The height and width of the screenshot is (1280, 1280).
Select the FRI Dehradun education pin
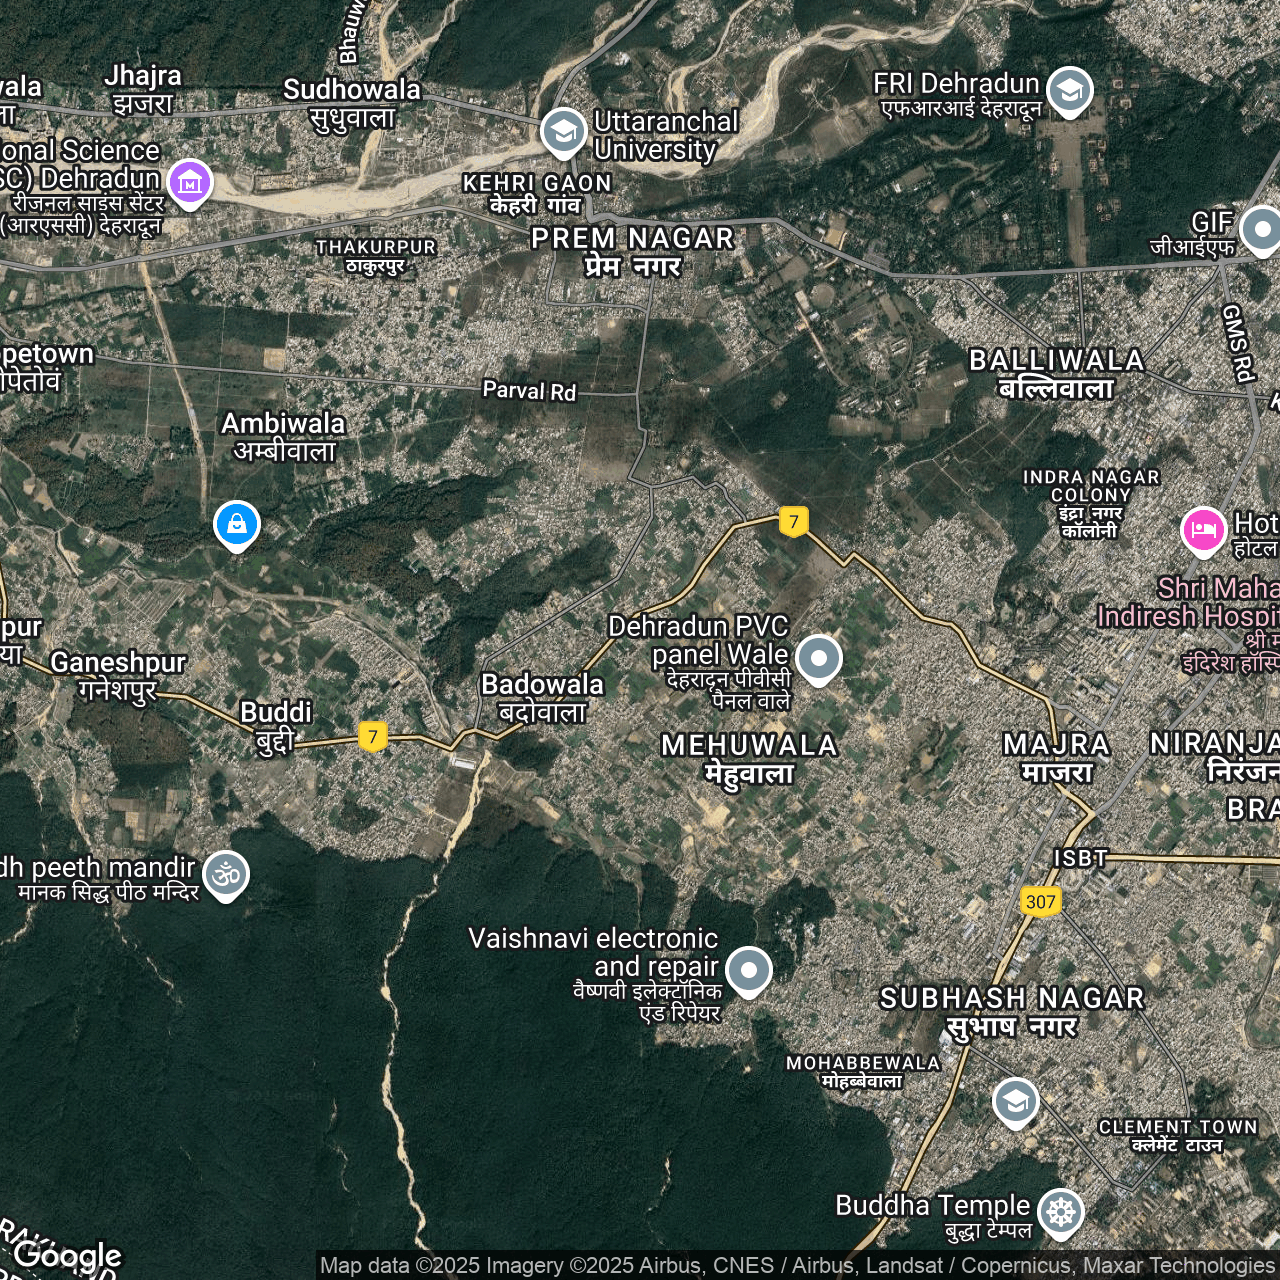(1069, 90)
